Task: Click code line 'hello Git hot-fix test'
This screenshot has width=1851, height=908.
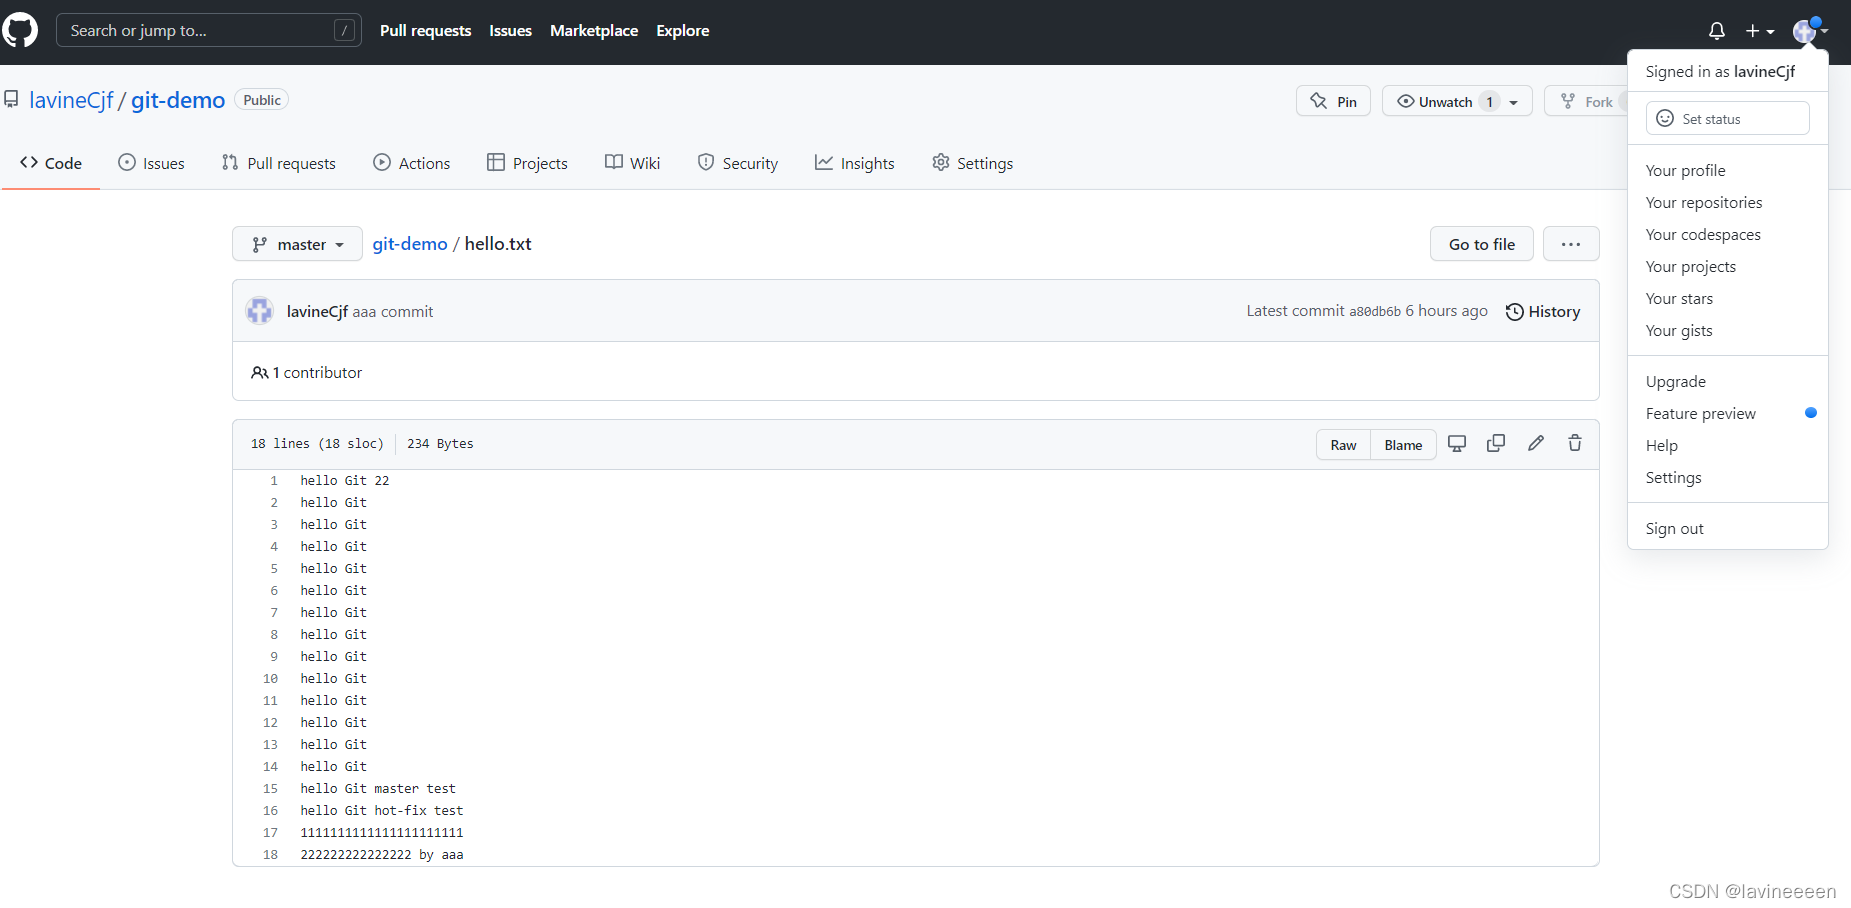Action: pyautogui.click(x=382, y=811)
